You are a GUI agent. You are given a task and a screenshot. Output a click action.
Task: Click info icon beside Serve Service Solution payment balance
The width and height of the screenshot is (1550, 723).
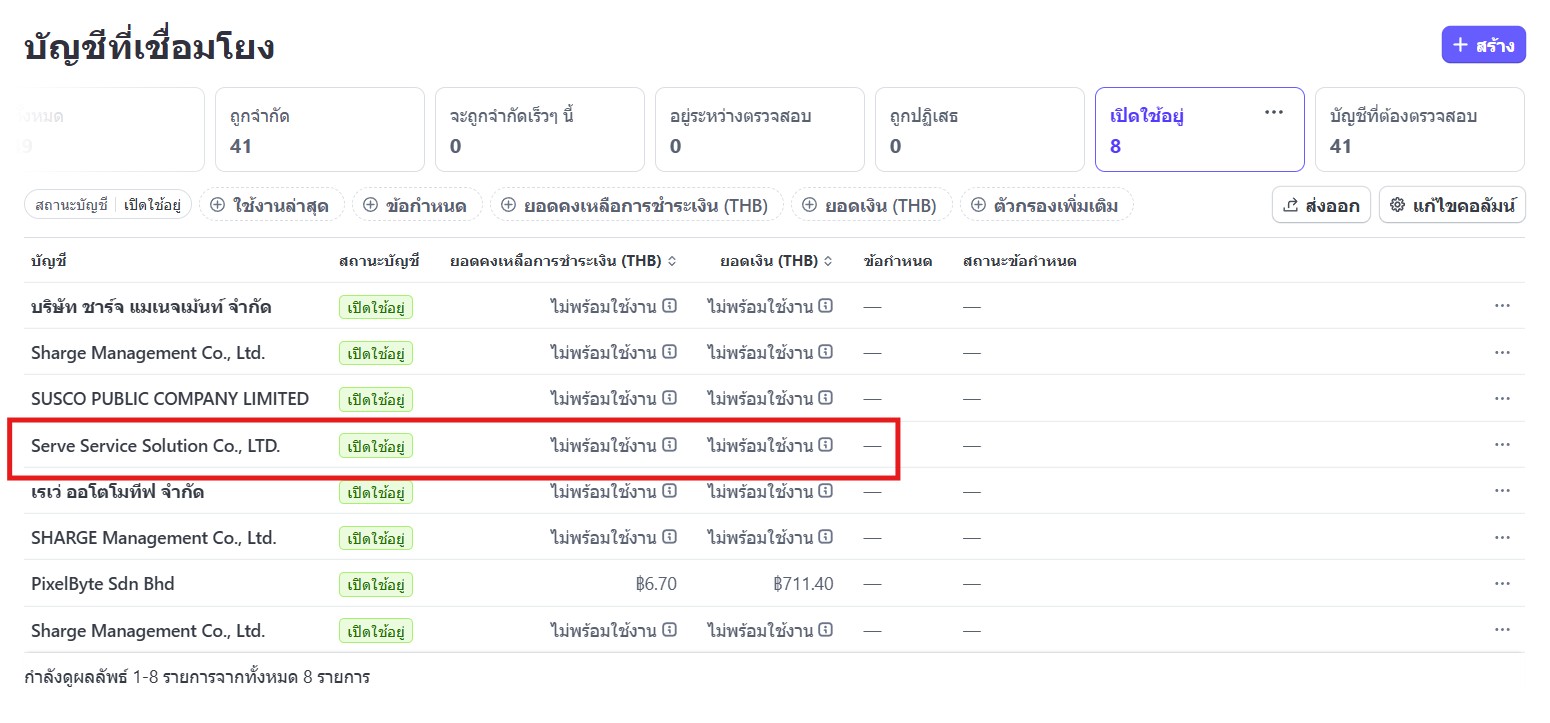pos(669,445)
